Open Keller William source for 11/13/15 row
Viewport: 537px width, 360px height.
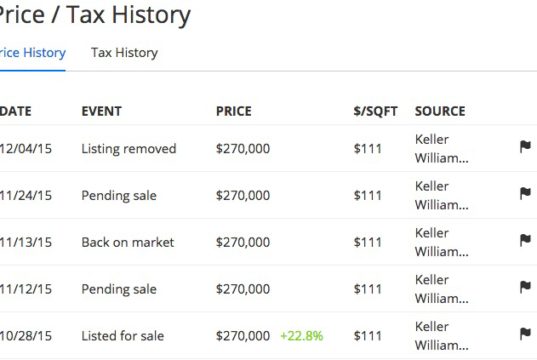(x=441, y=242)
